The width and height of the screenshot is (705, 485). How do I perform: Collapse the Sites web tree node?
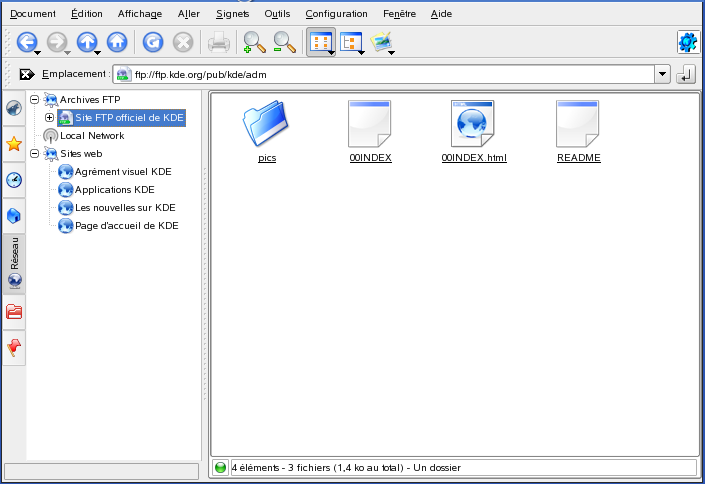35,153
